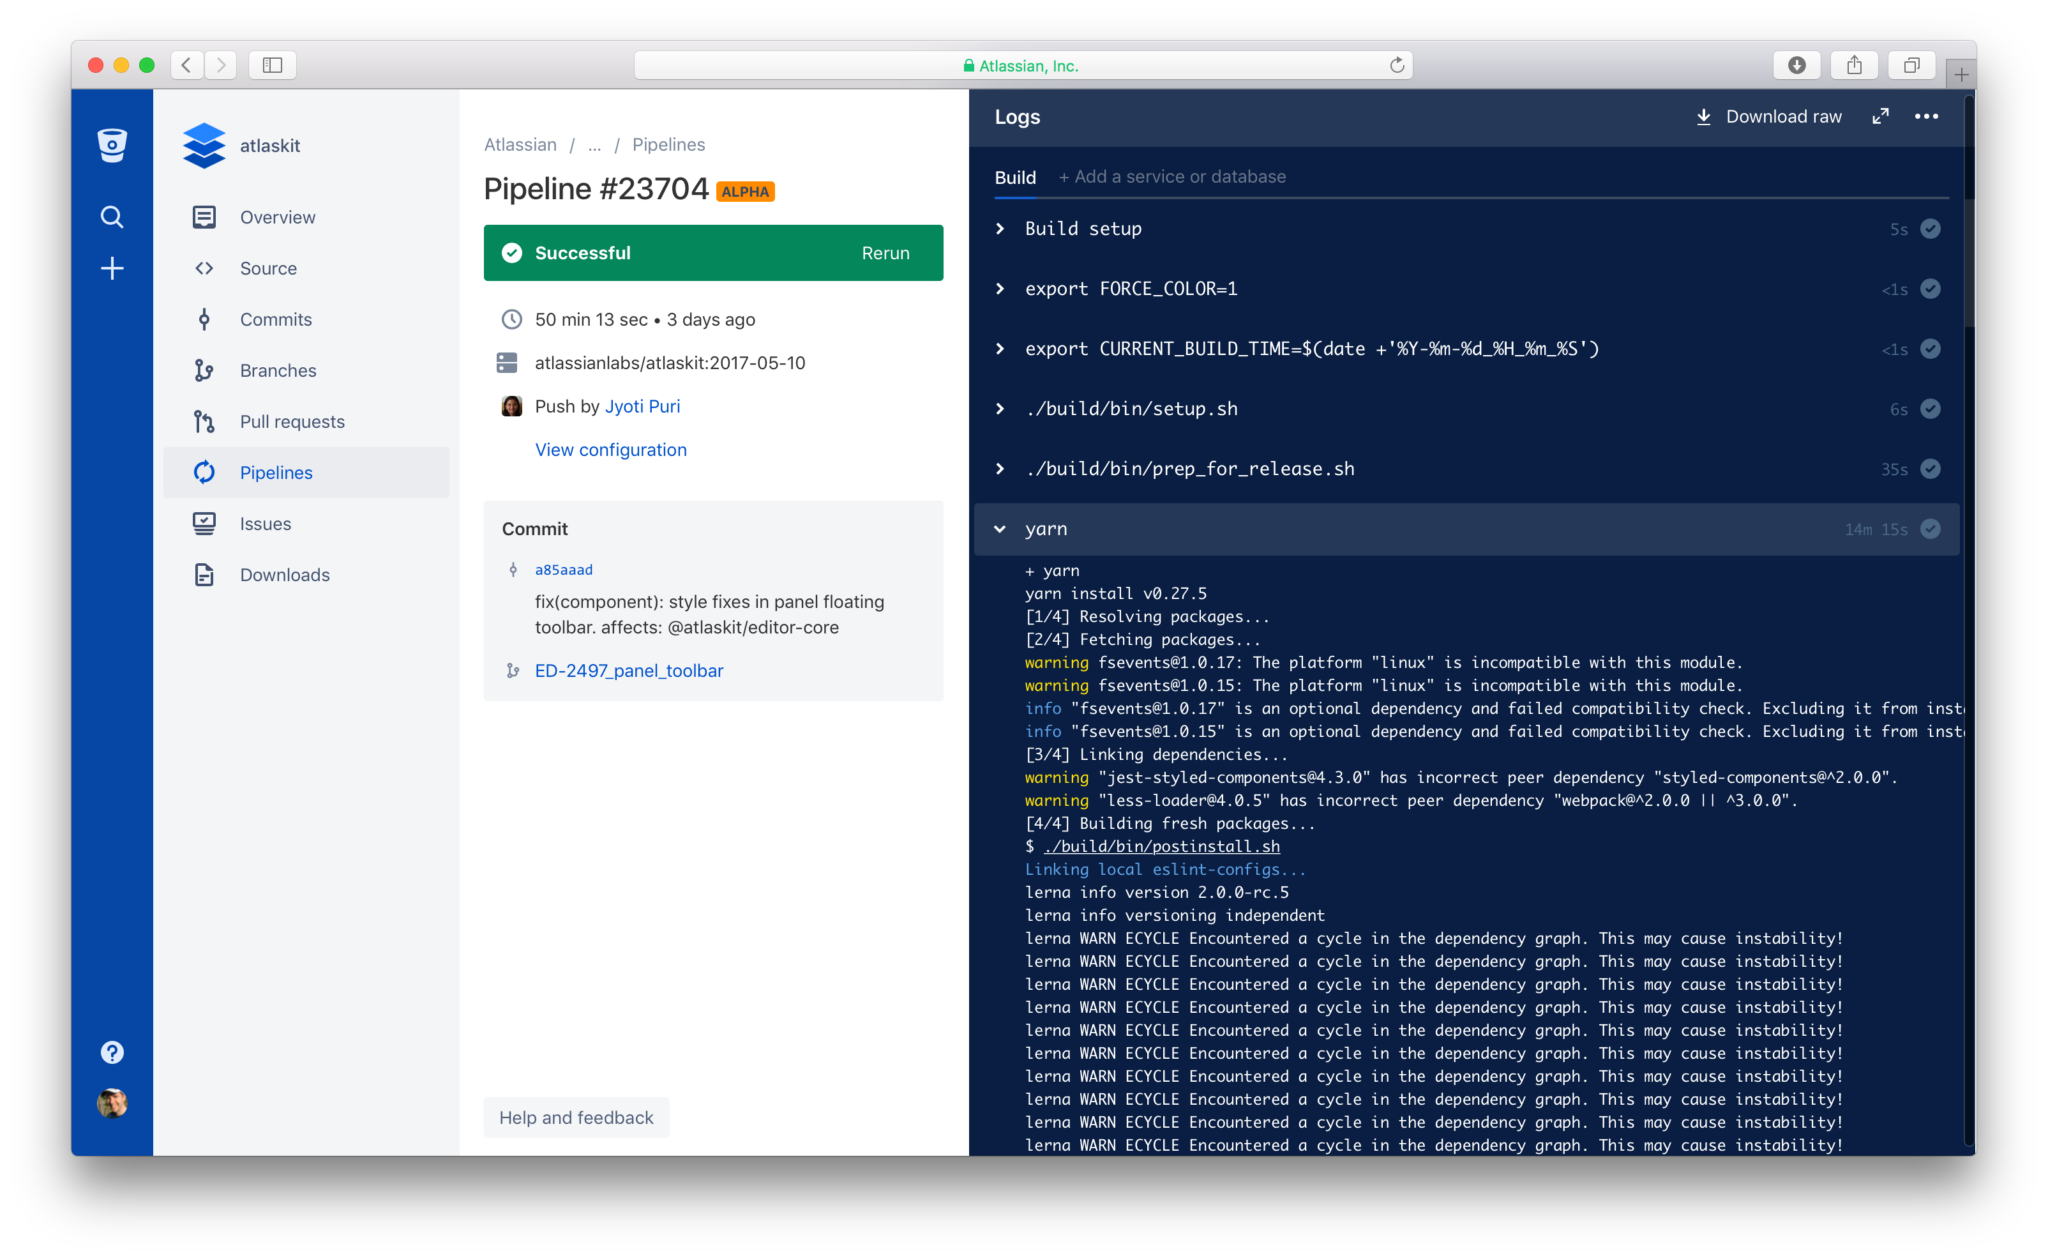Click the Issues icon in navigation
The image size is (2048, 1258).
click(204, 523)
